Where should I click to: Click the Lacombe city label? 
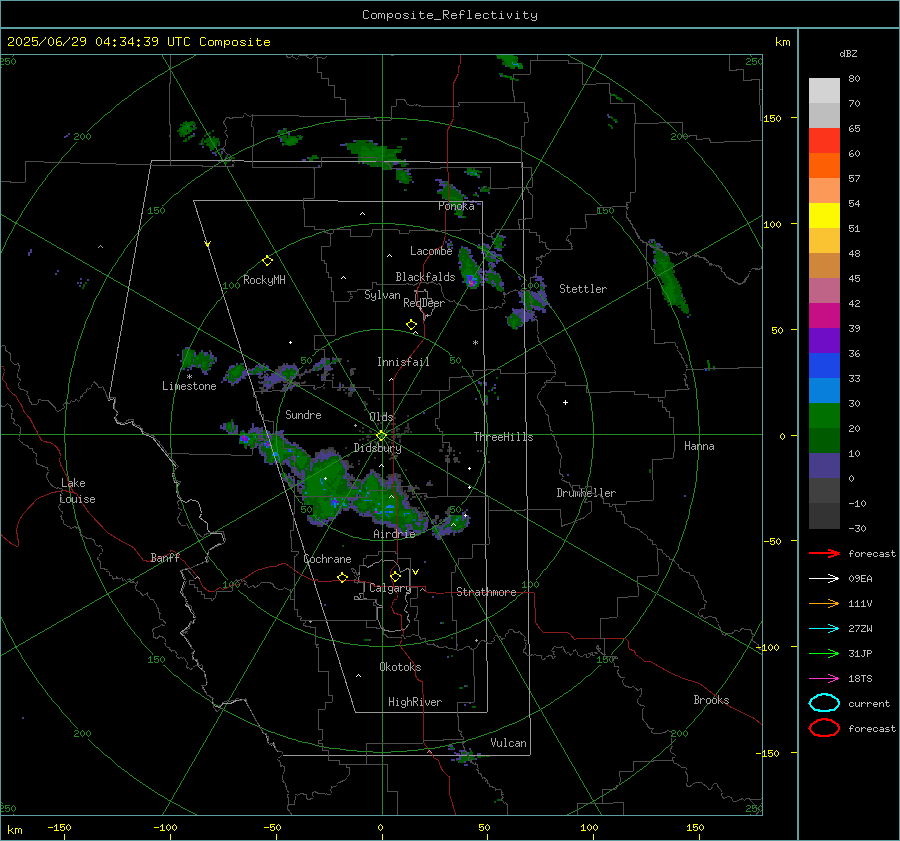click(x=431, y=251)
